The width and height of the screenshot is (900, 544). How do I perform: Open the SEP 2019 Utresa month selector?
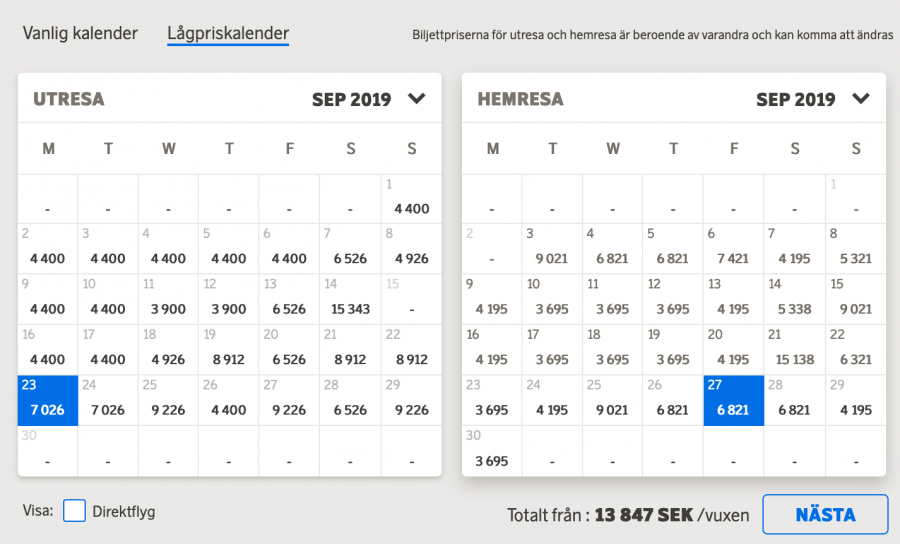(351, 99)
